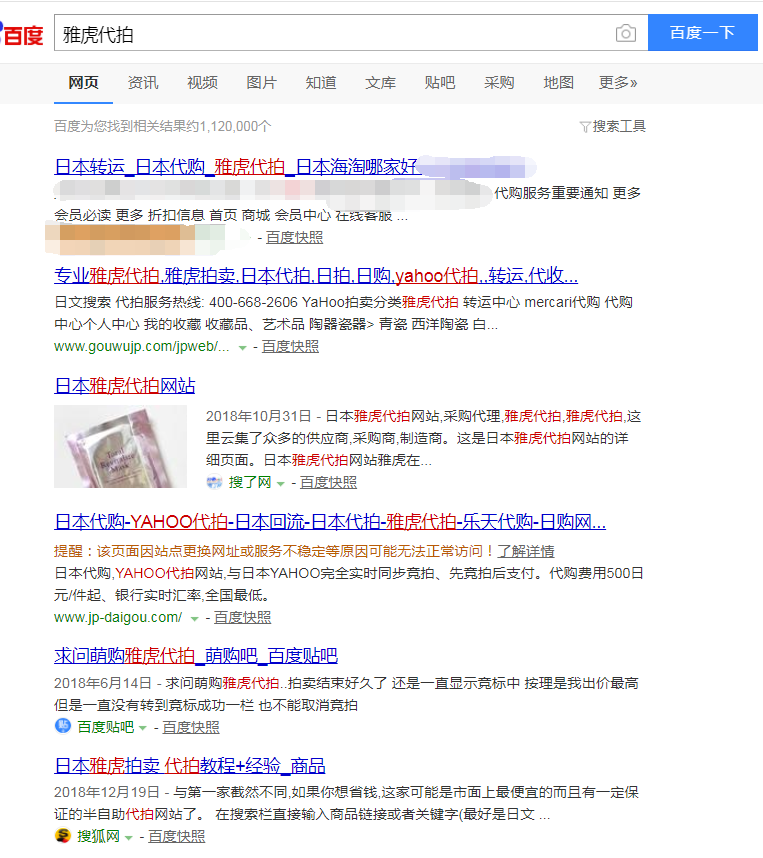The width and height of the screenshot is (763, 858).
Task: Click 了解详情 in the warning notice
Action: (x=525, y=551)
